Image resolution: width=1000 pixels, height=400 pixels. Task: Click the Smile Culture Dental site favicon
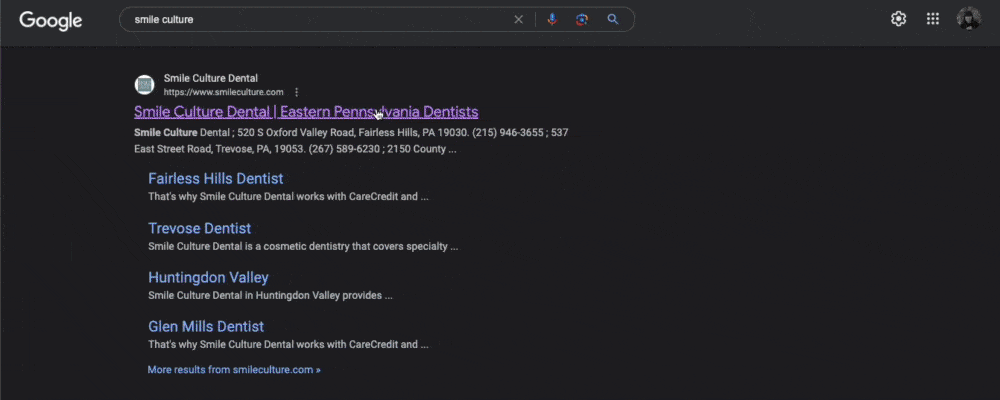(145, 85)
